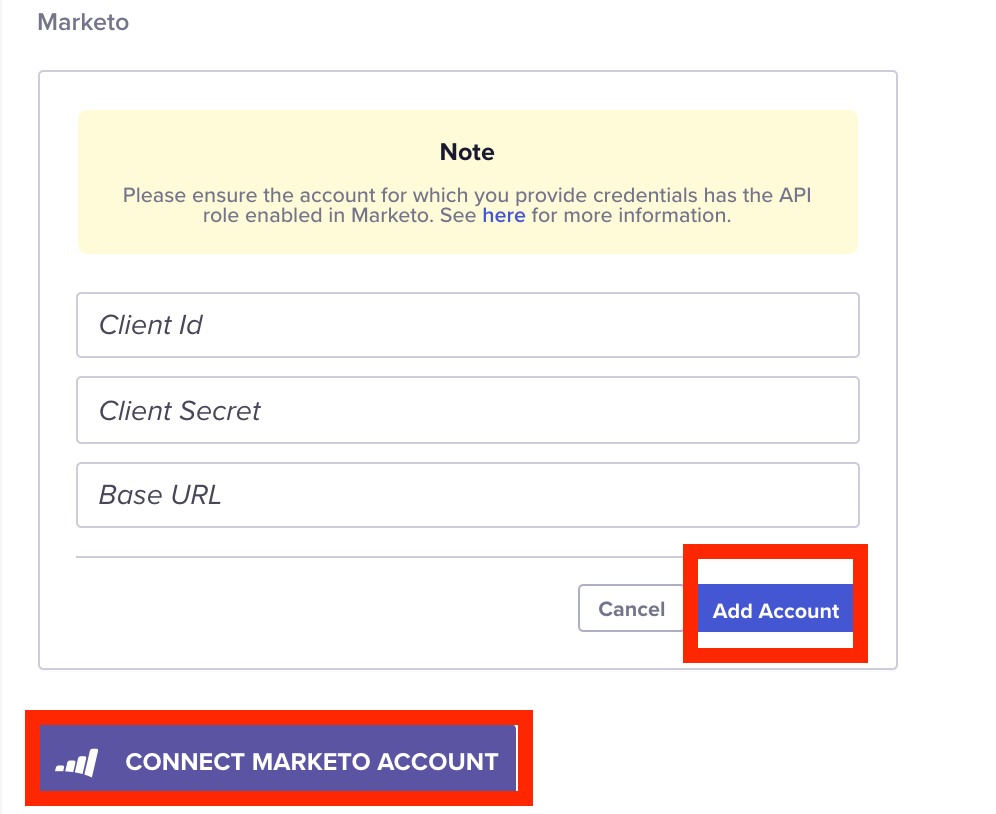Image resolution: width=996 pixels, height=814 pixels.
Task: Select the Marketo section heading
Action: (83, 22)
